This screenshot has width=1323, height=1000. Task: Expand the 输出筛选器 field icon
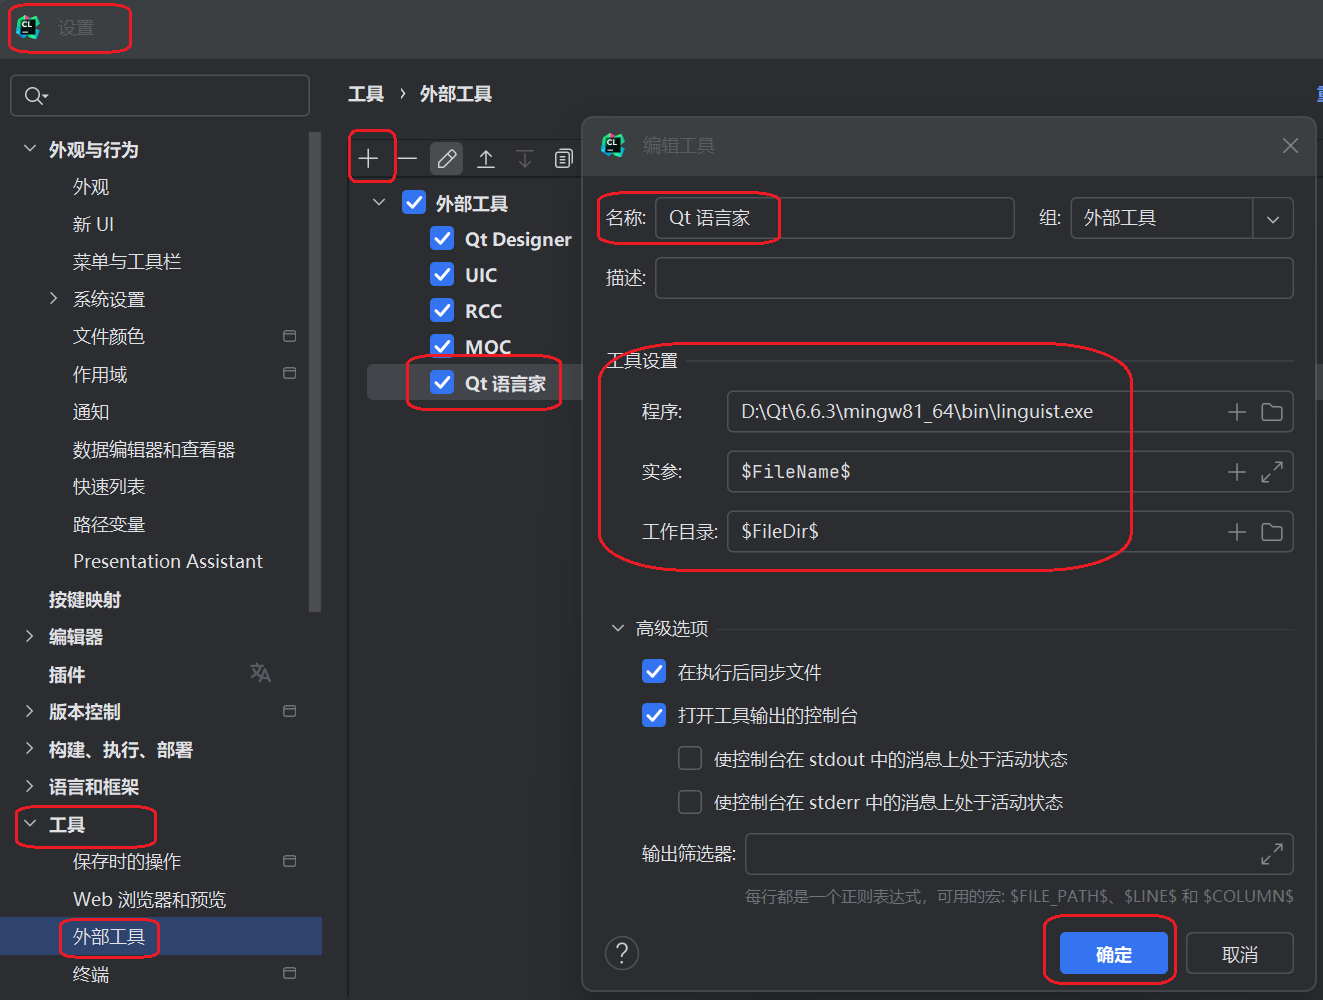pyautogui.click(x=1272, y=854)
